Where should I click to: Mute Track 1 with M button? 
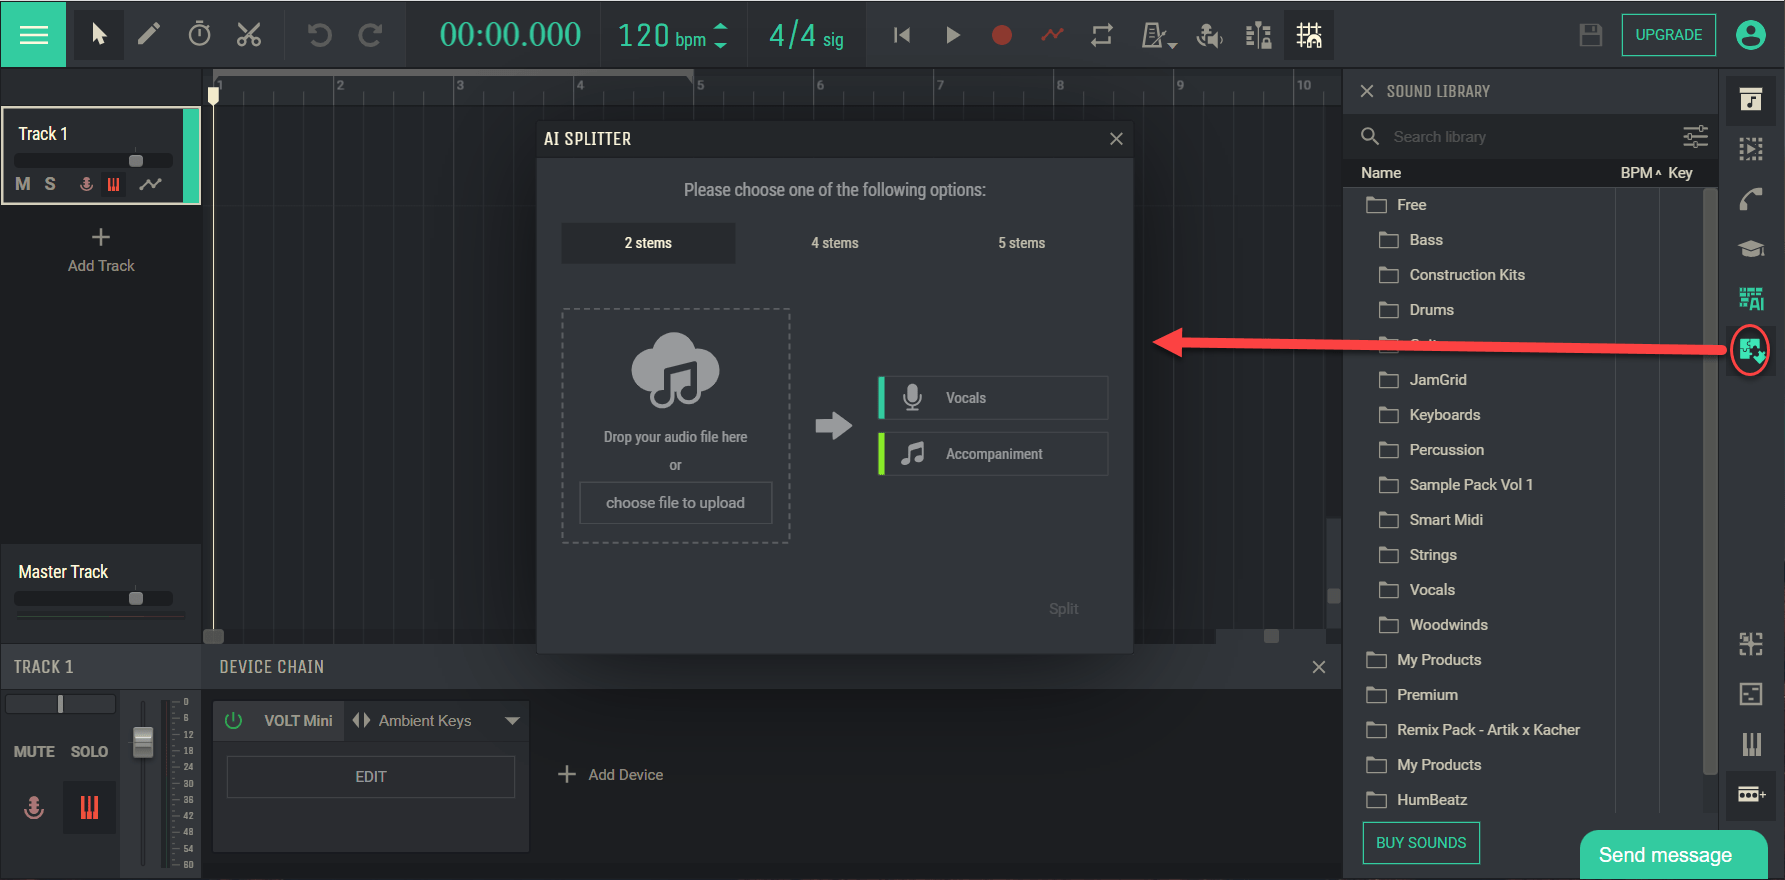pos(23,184)
